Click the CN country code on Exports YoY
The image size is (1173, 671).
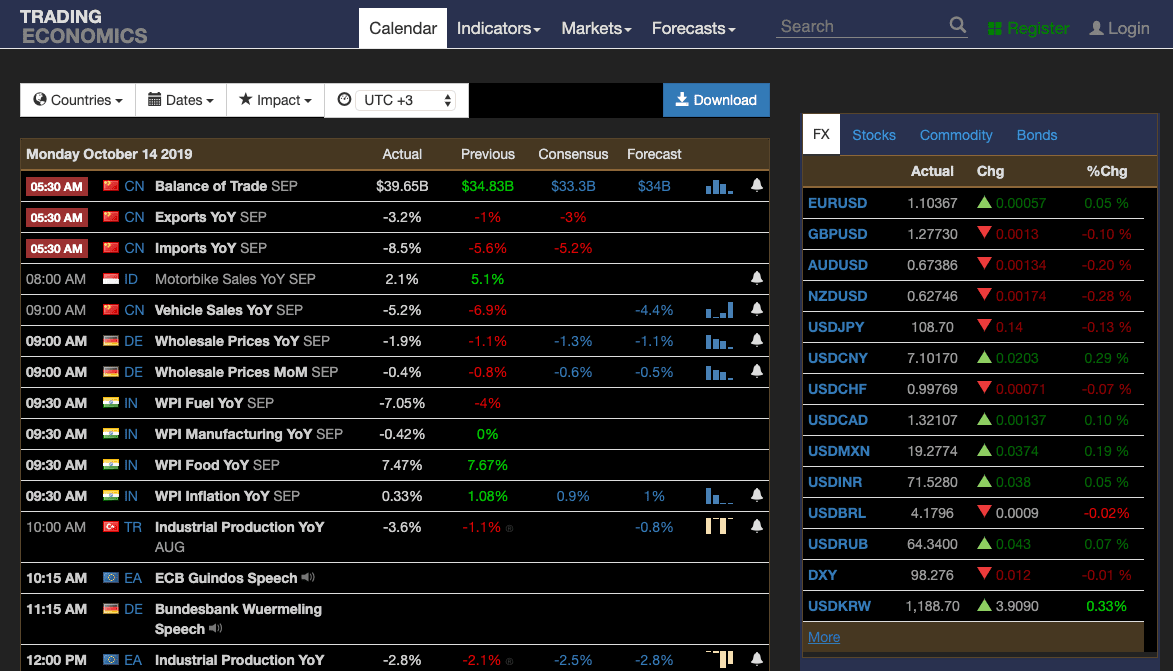pos(135,217)
